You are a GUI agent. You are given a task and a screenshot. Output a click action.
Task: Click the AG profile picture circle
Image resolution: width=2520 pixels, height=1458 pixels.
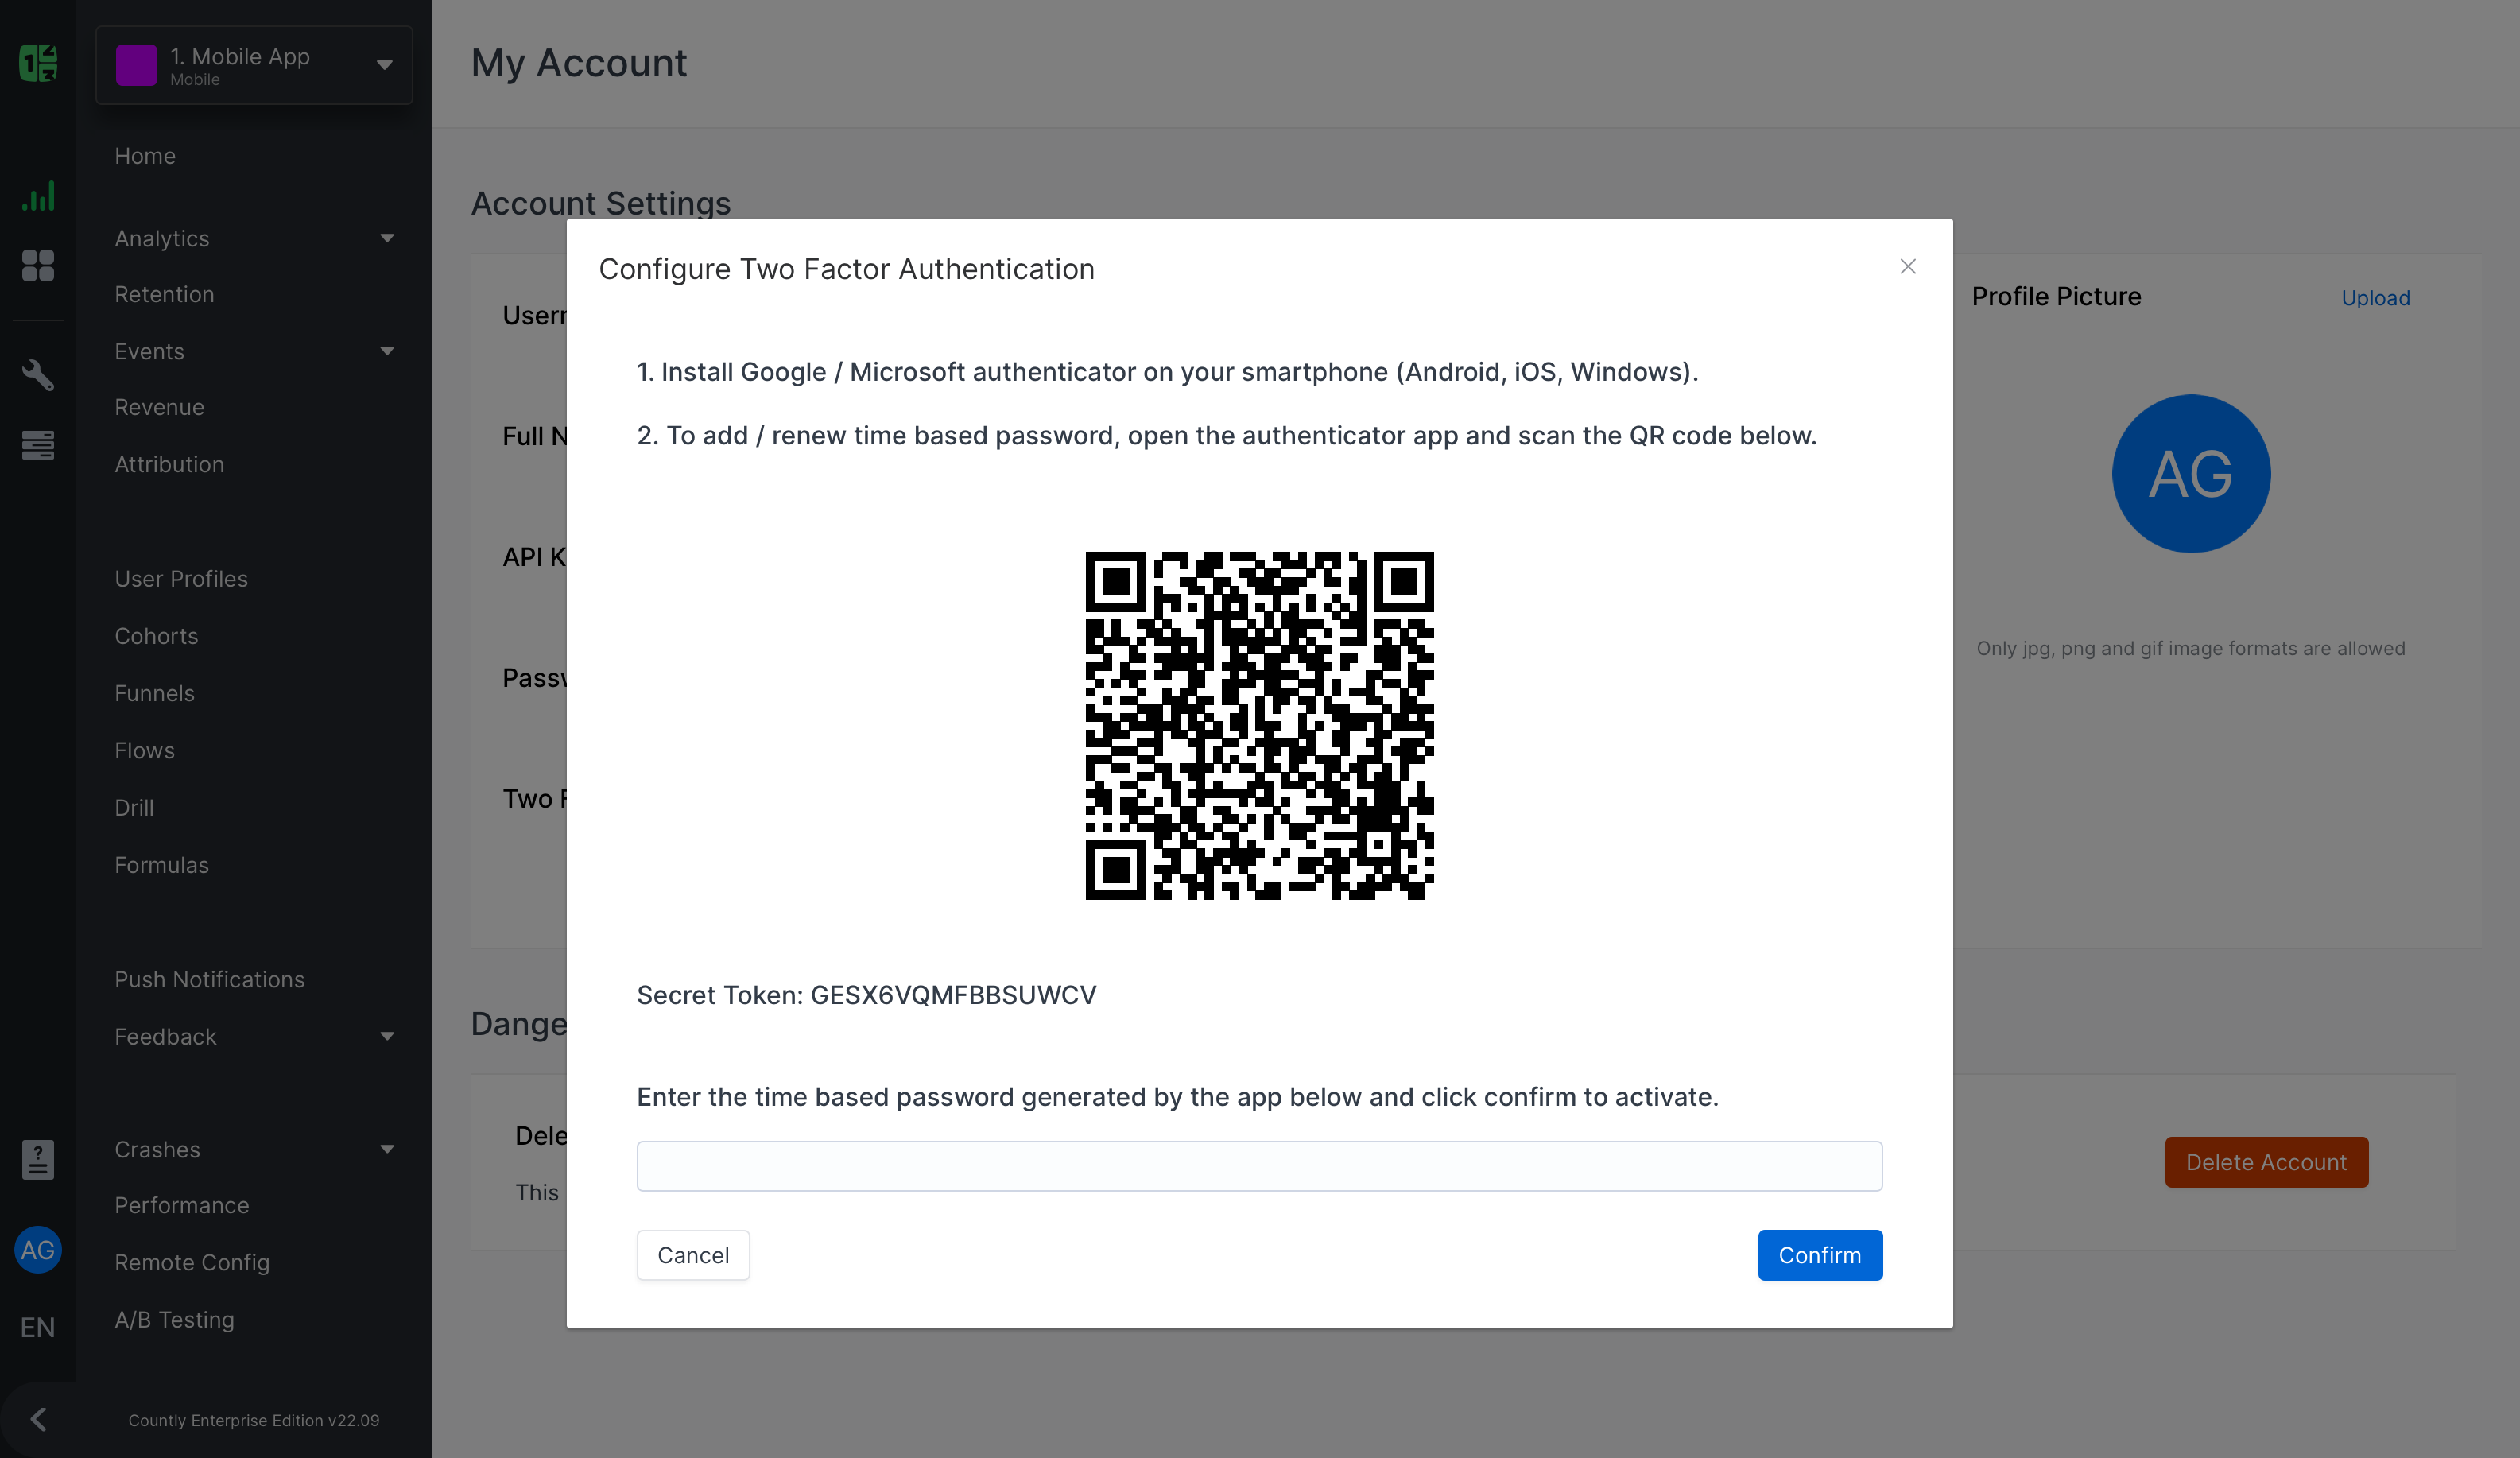point(2191,474)
